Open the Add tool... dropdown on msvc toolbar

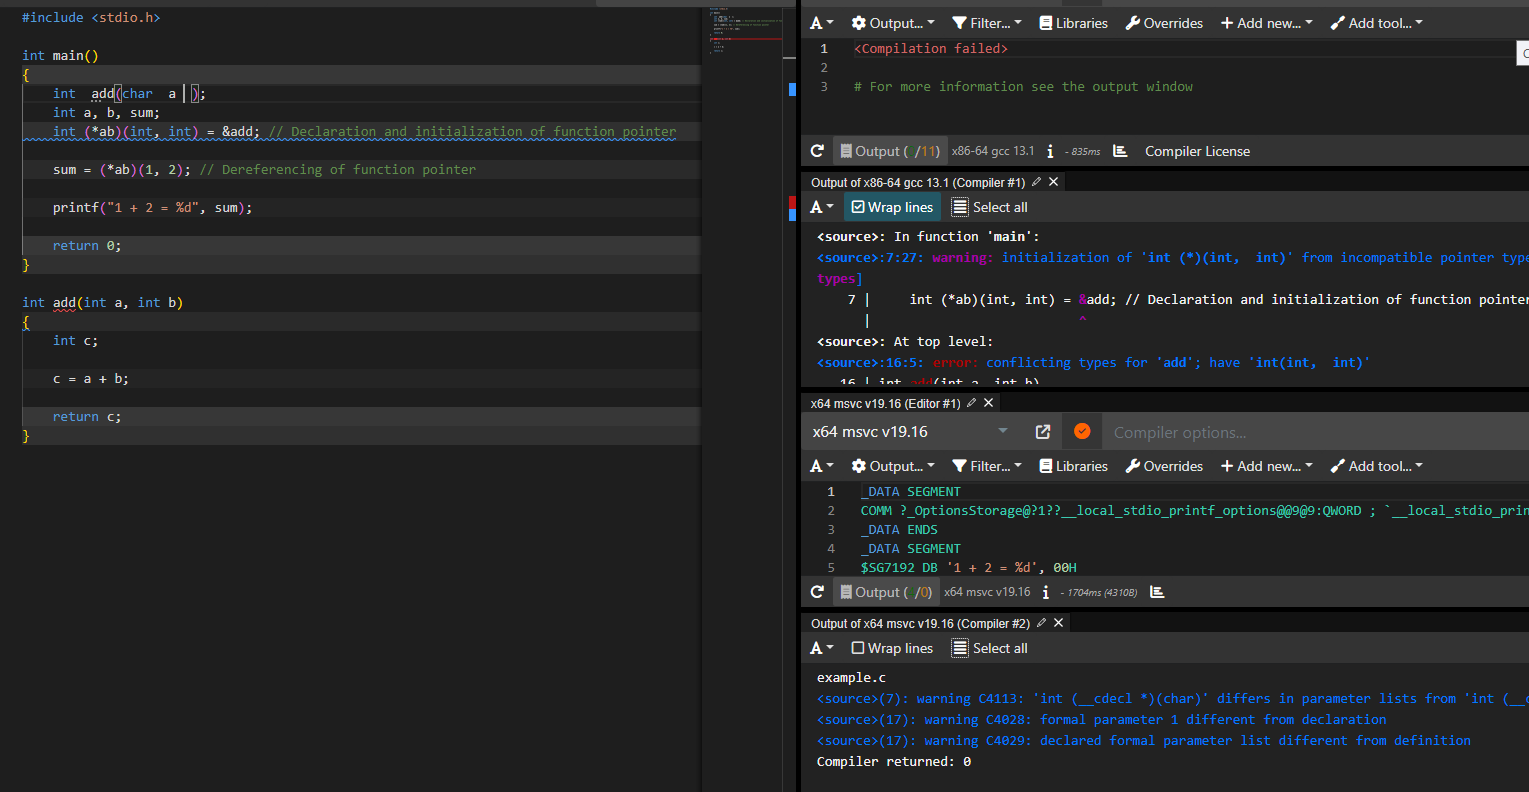coord(1376,465)
